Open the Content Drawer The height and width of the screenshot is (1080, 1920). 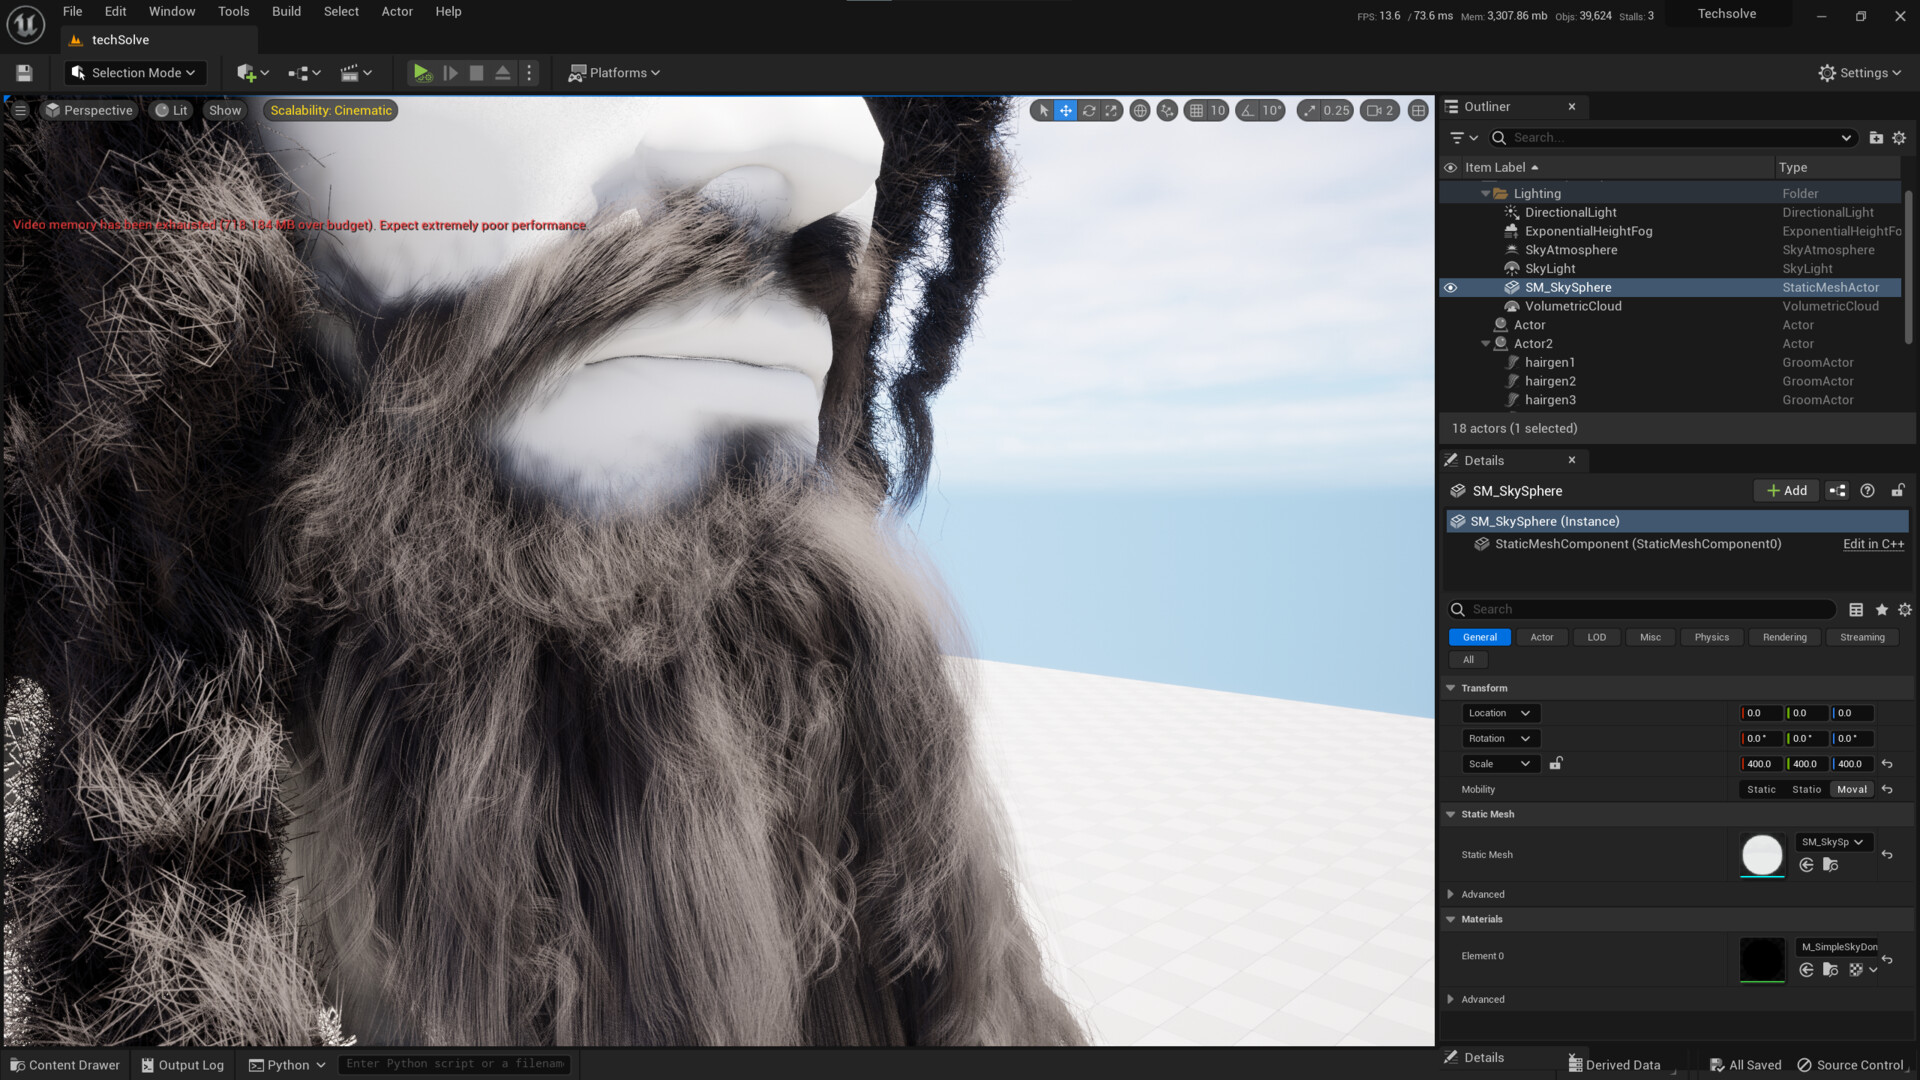tap(64, 1064)
